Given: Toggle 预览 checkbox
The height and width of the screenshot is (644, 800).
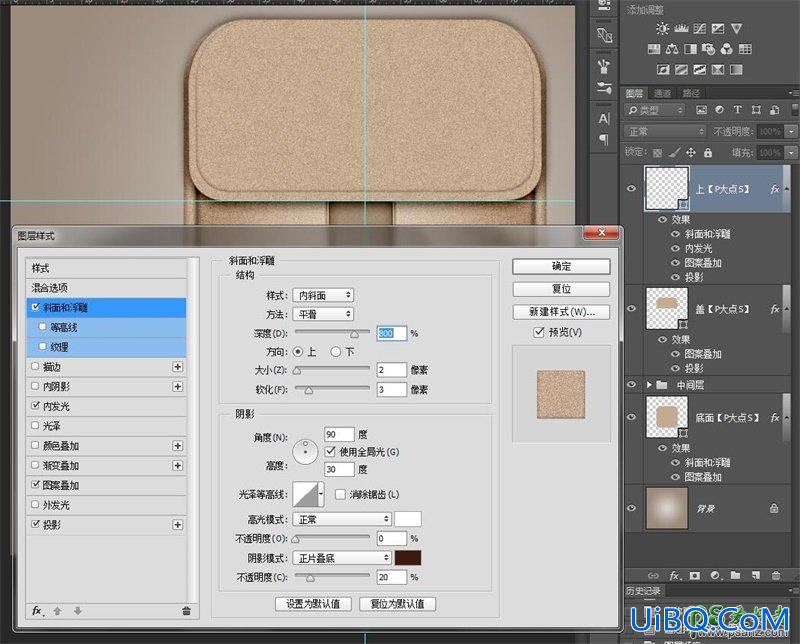Looking at the screenshot, I should [x=539, y=332].
